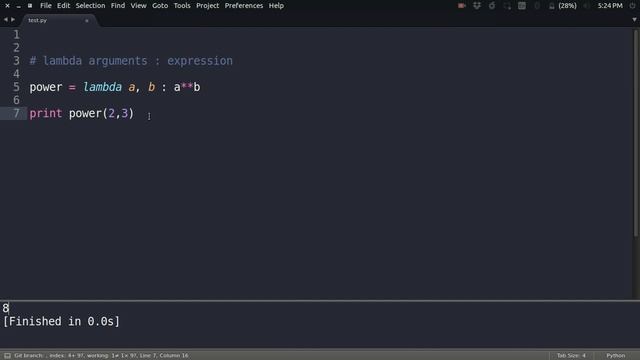The image size is (640, 360).
Task: Open the View menu
Action: click(x=138, y=6)
